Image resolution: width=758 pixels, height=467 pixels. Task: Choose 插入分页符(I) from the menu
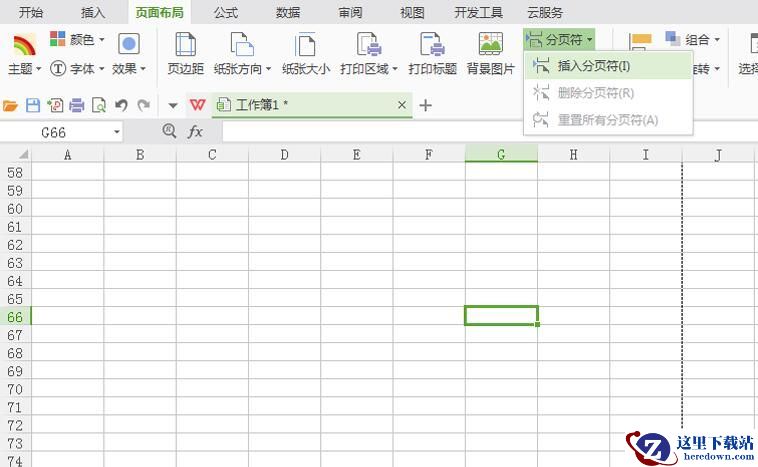click(608, 65)
